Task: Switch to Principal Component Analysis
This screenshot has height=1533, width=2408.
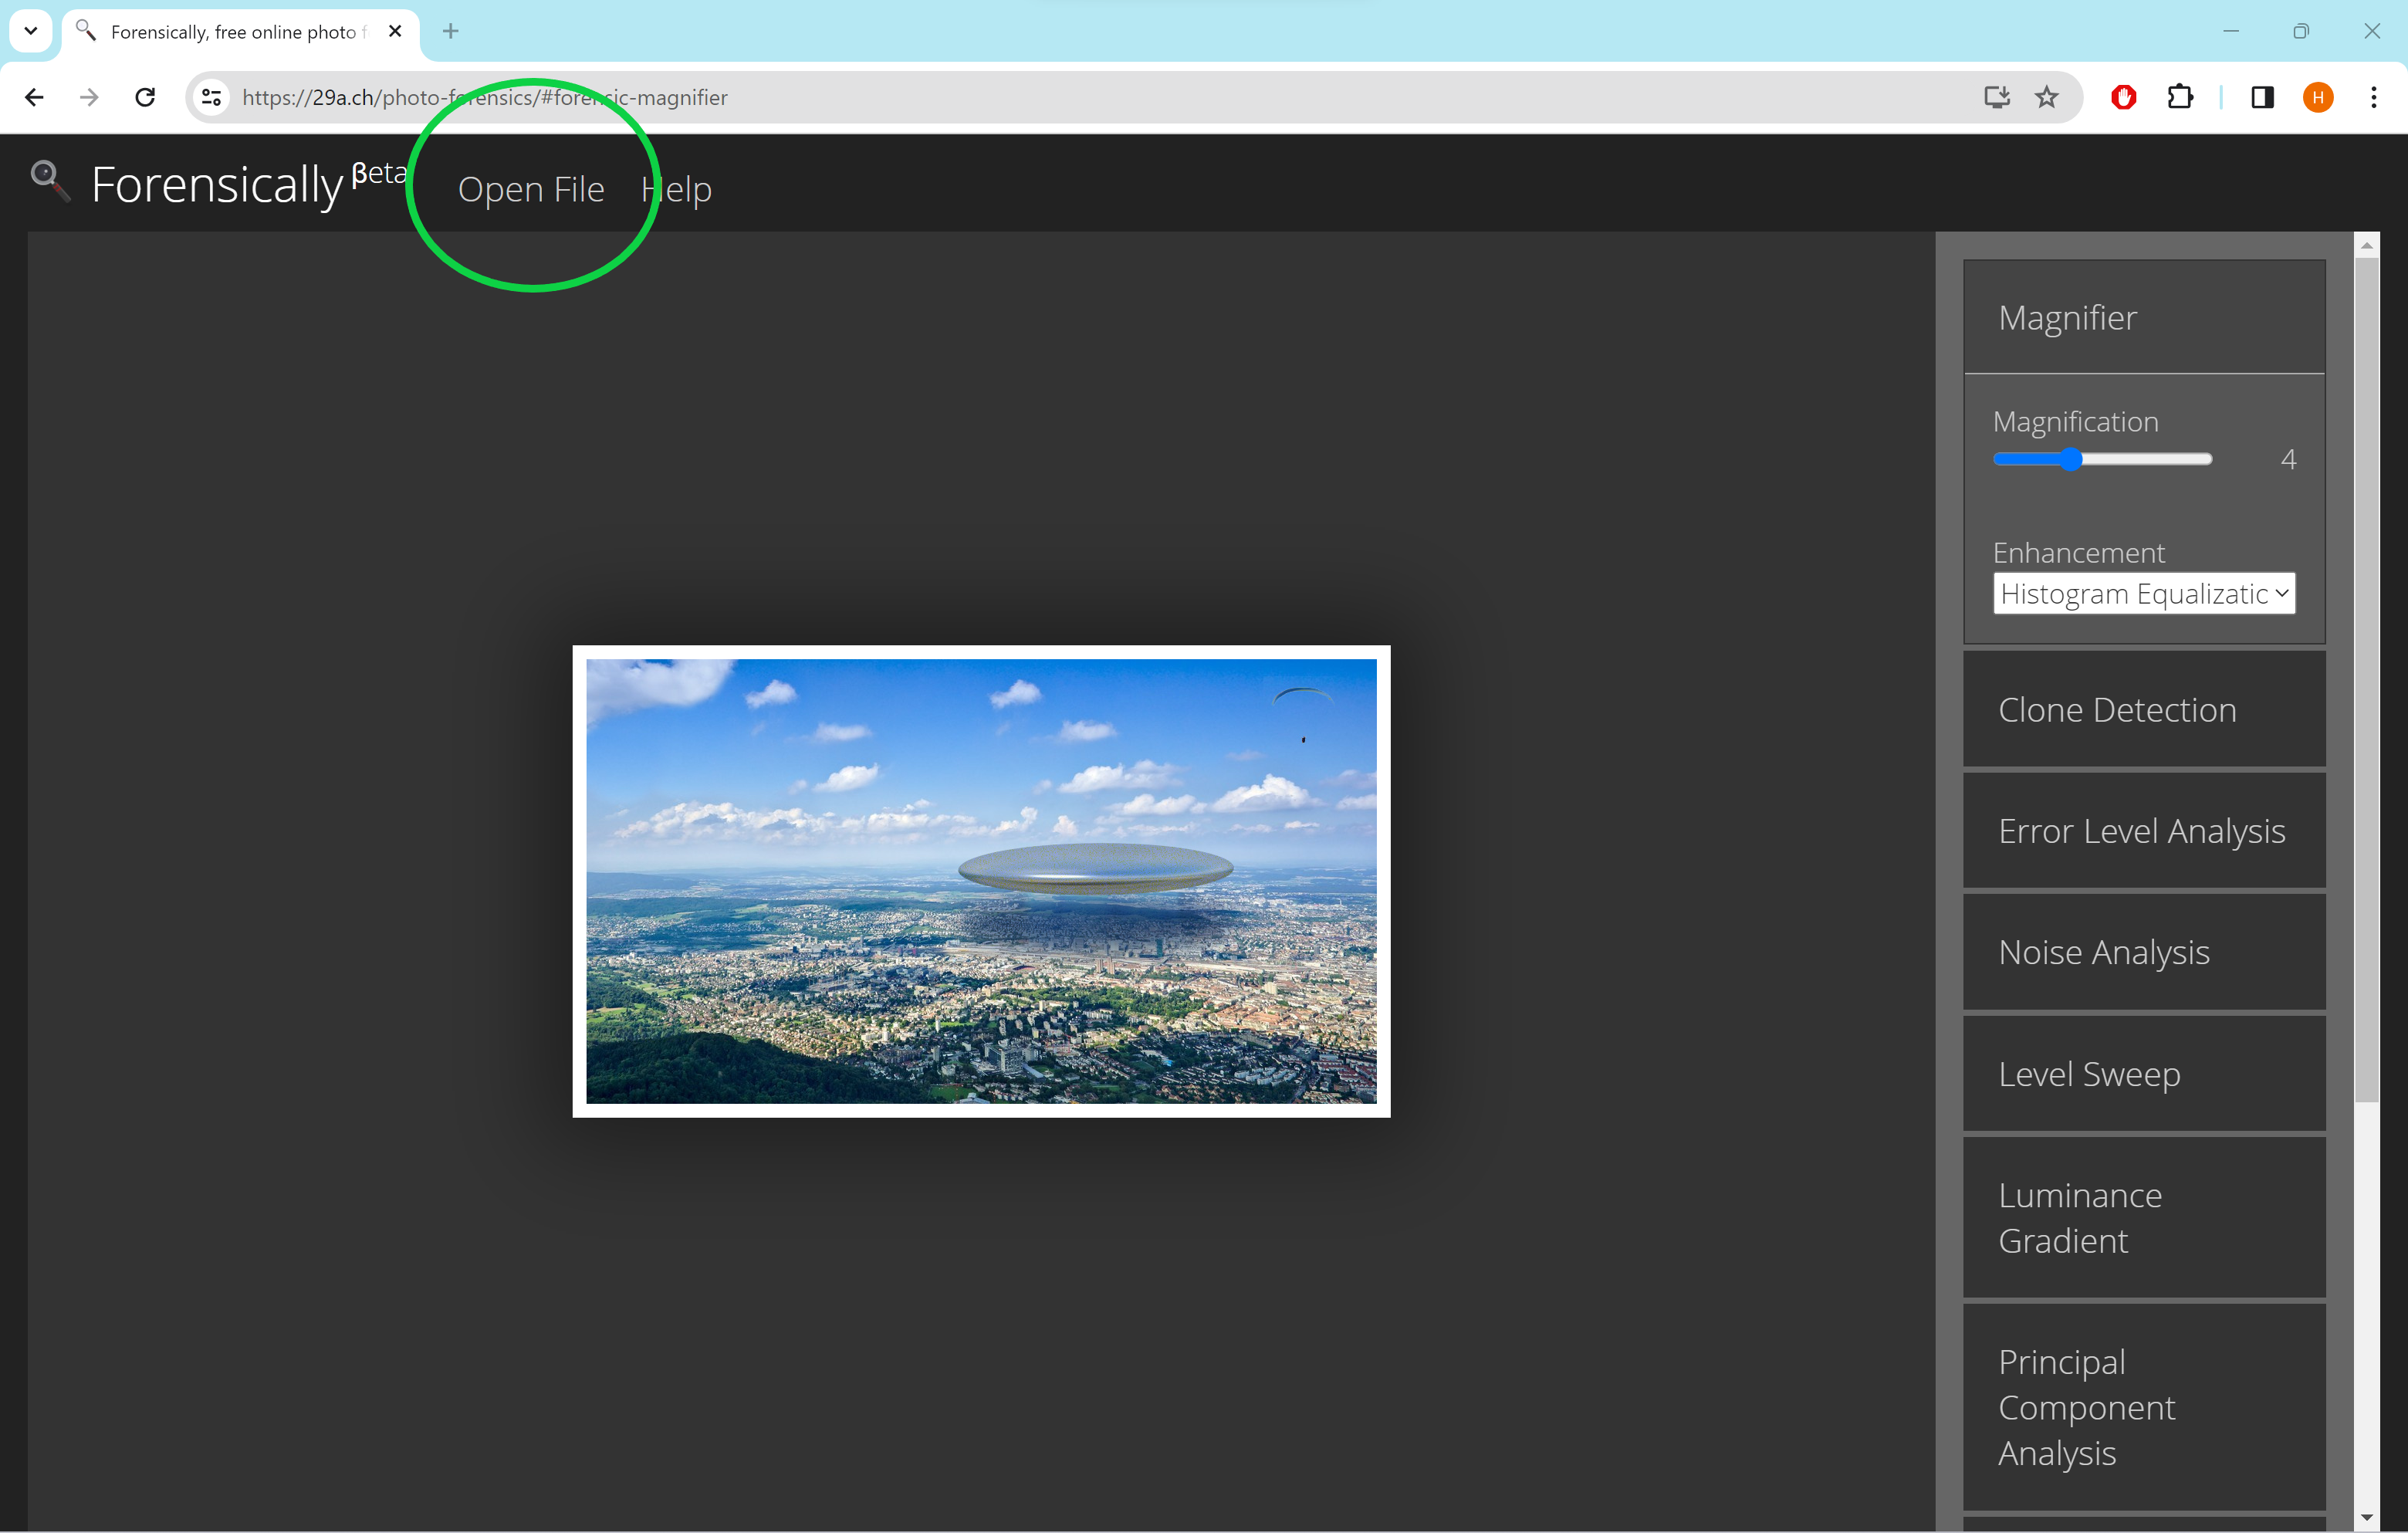Action: 2144,1407
